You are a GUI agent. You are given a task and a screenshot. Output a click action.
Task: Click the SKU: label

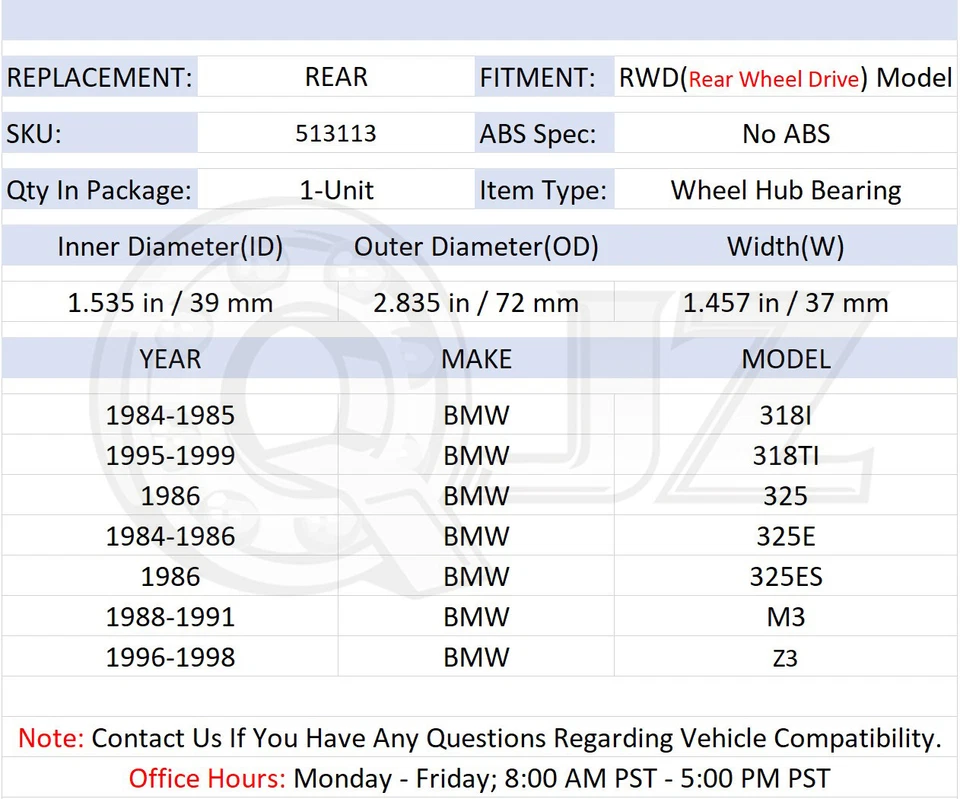click(34, 133)
